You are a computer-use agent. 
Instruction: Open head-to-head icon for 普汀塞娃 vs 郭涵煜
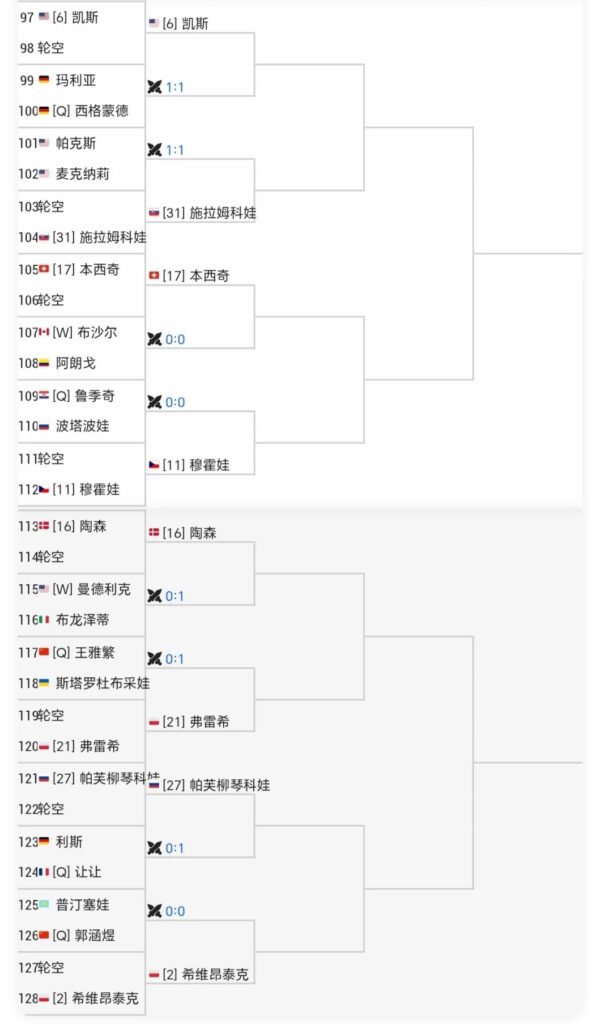click(154, 911)
